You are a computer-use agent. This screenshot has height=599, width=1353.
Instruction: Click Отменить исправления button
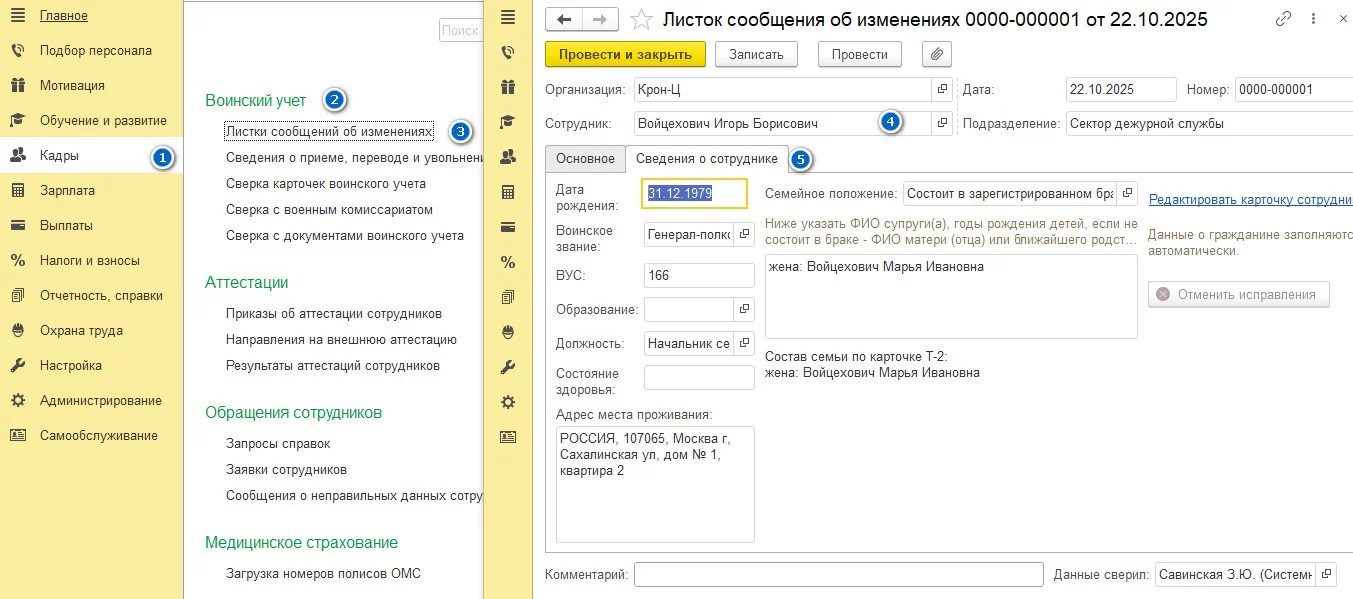click(1239, 295)
